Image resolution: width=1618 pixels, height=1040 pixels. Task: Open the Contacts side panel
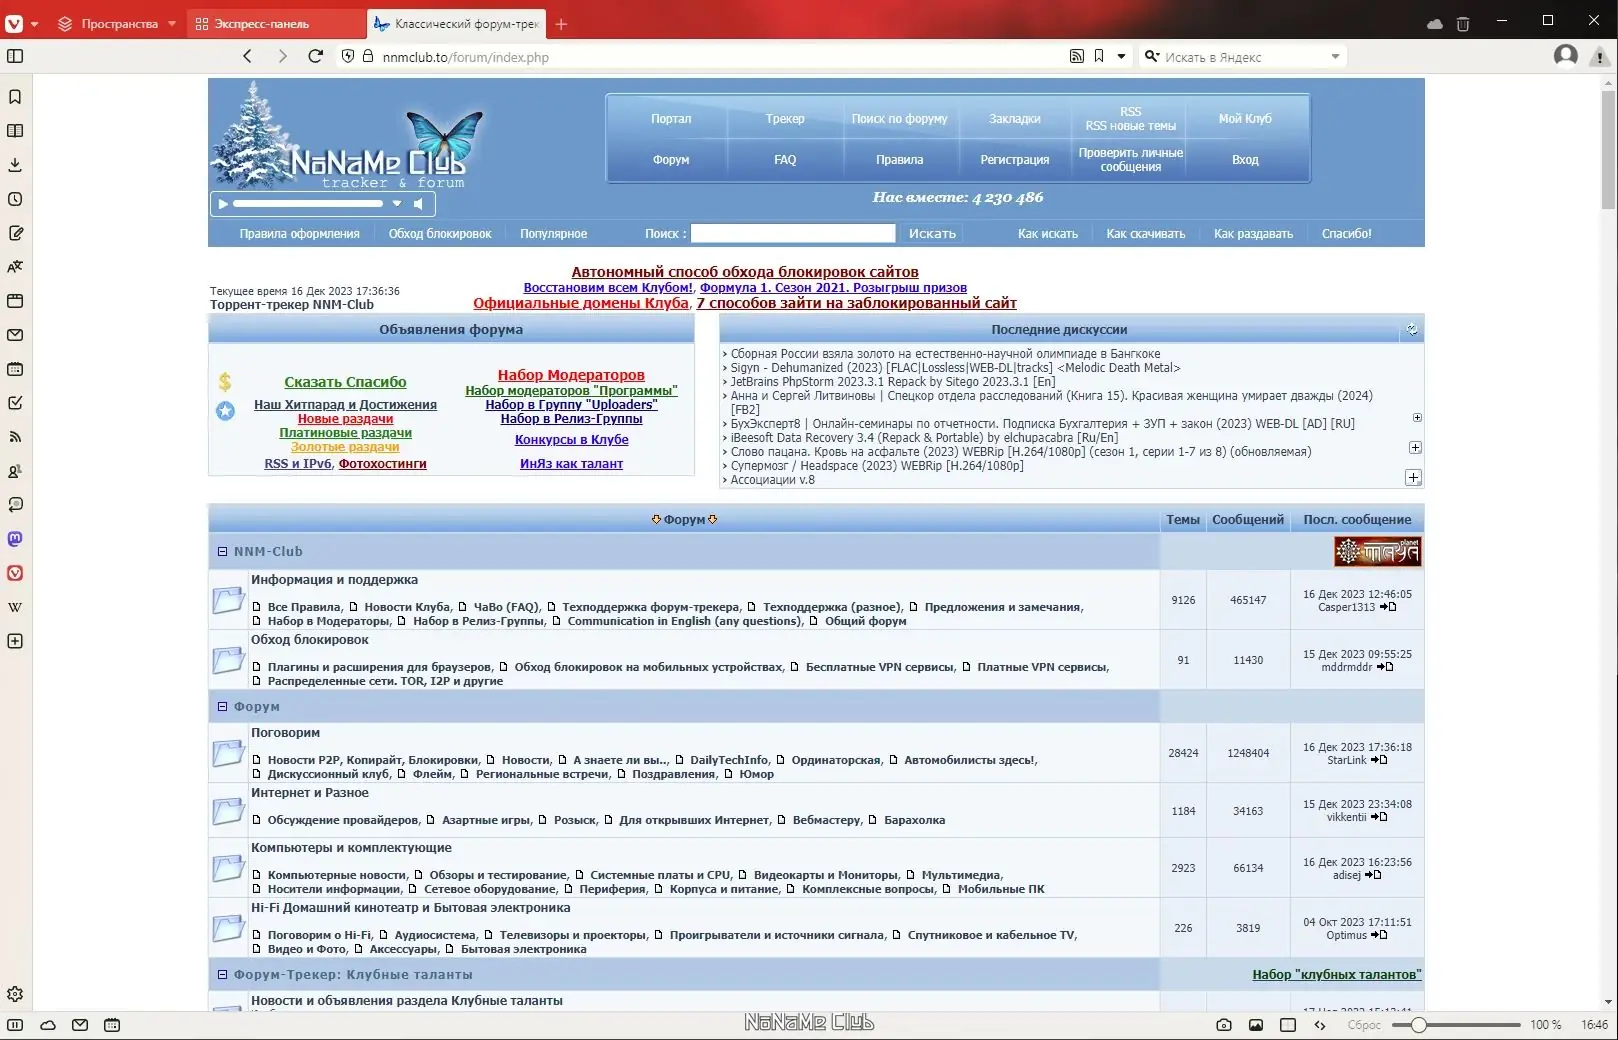pos(15,471)
